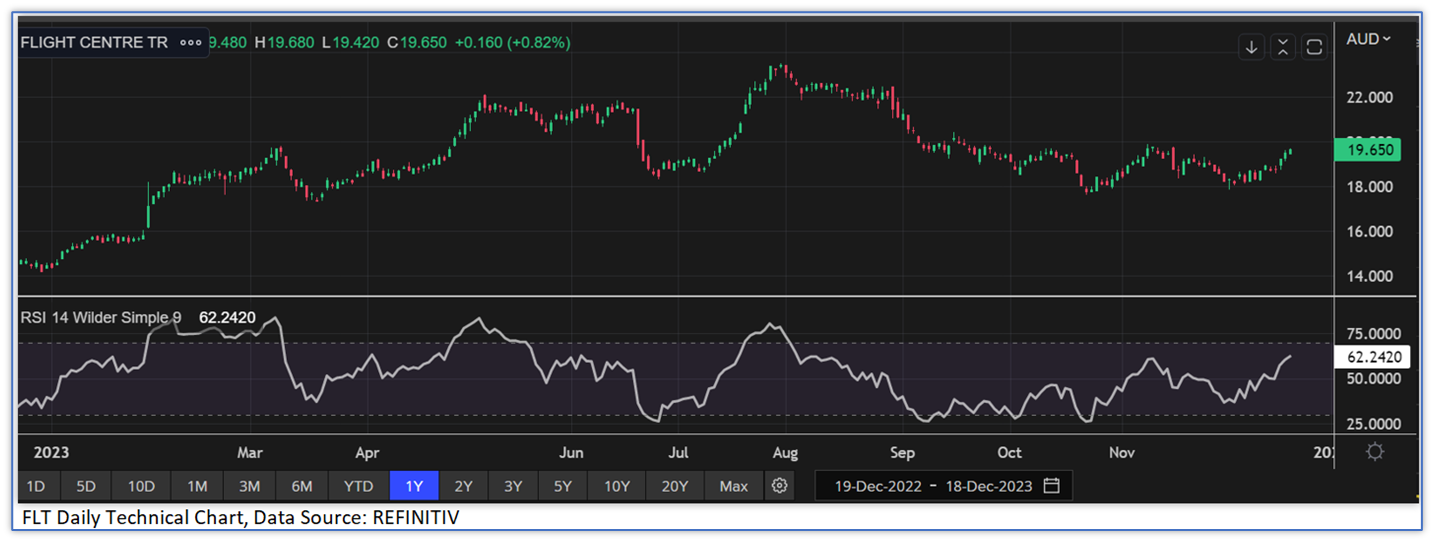
Task: Click the fullscreen frame icon
Action: [x=1314, y=47]
